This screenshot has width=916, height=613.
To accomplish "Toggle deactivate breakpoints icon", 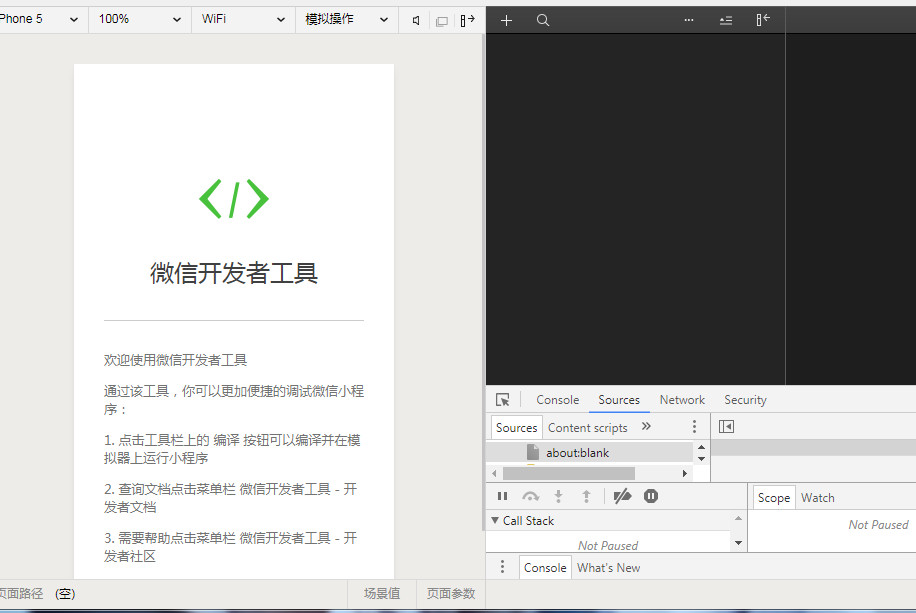I will [x=623, y=496].
